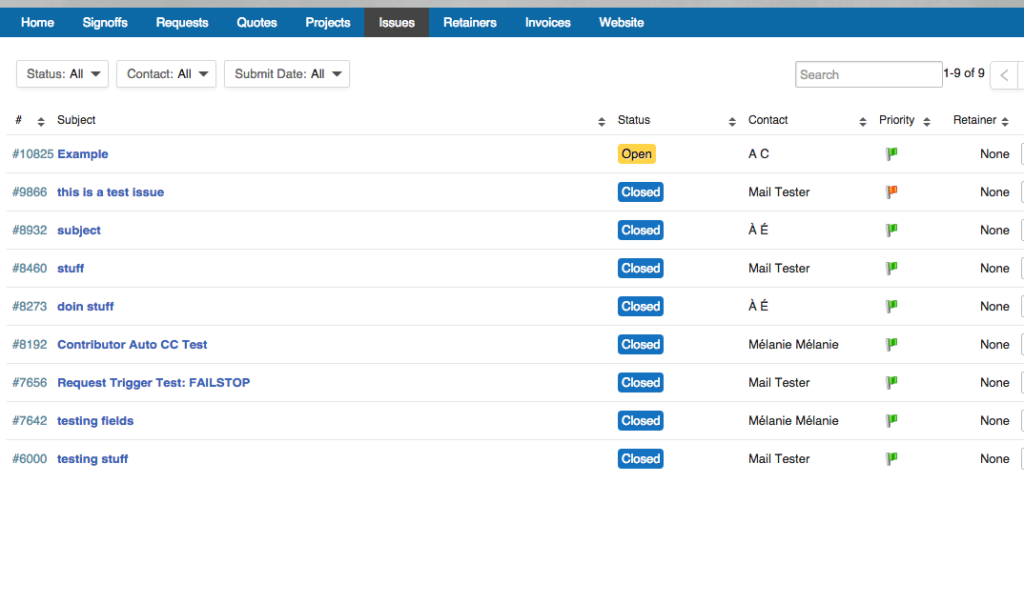Go to previous page arrow
The height and width of the screenshot is (604, 1024).
pyautogui.click(x=1004, y=74)
